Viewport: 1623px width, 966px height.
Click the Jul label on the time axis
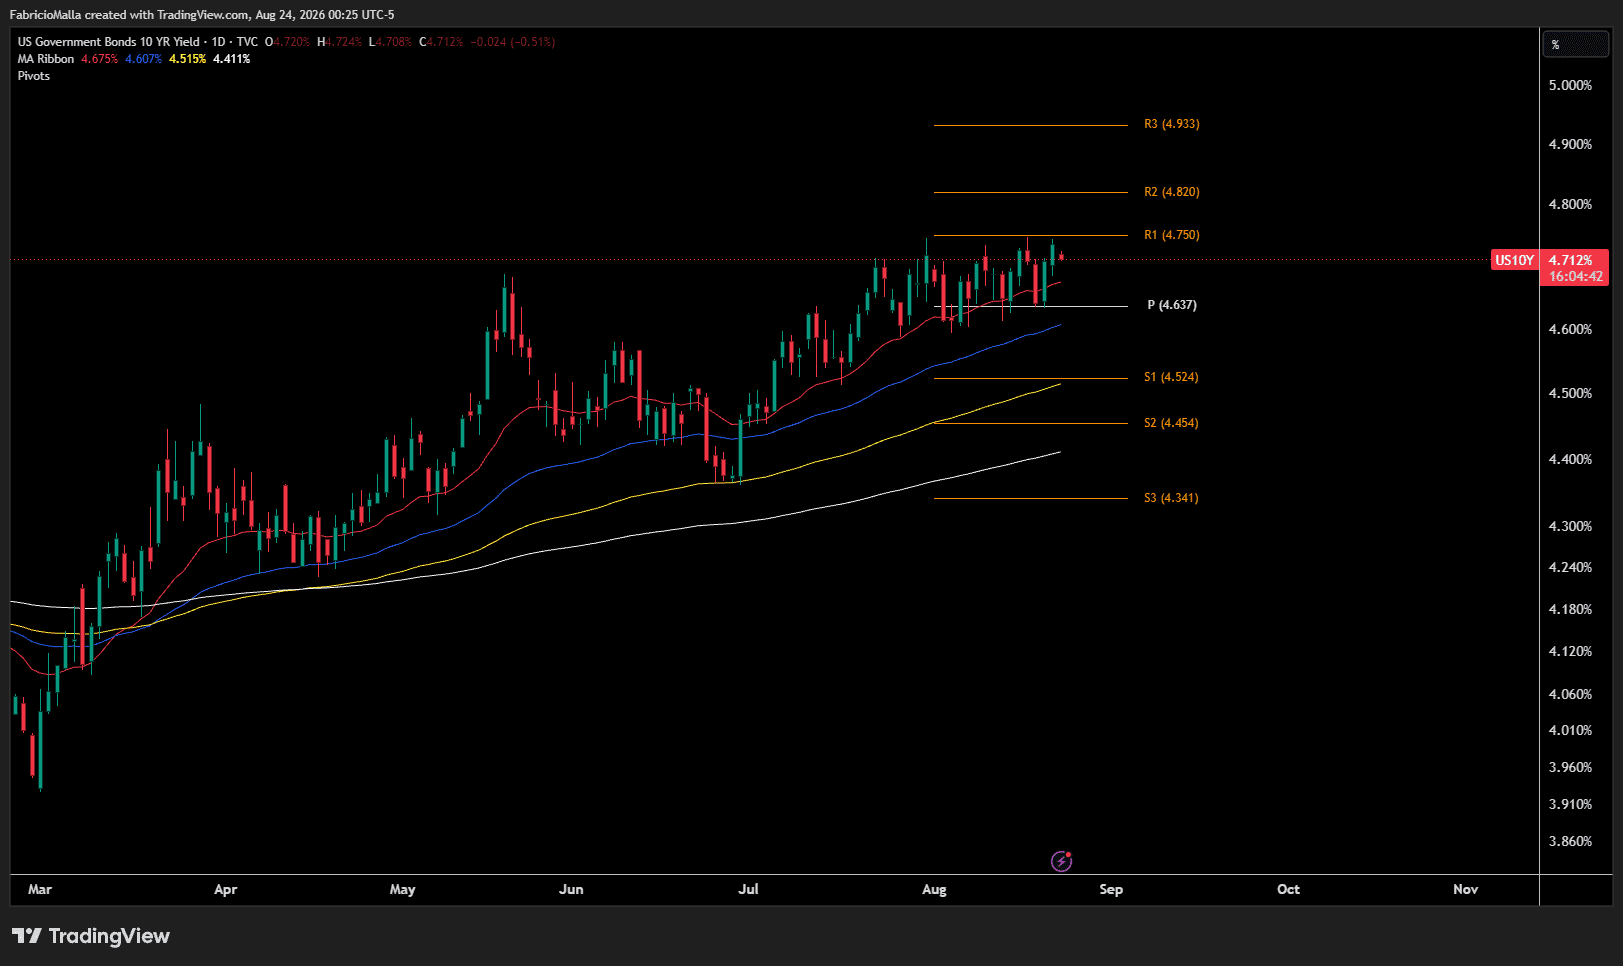click(x=748, y=889)
